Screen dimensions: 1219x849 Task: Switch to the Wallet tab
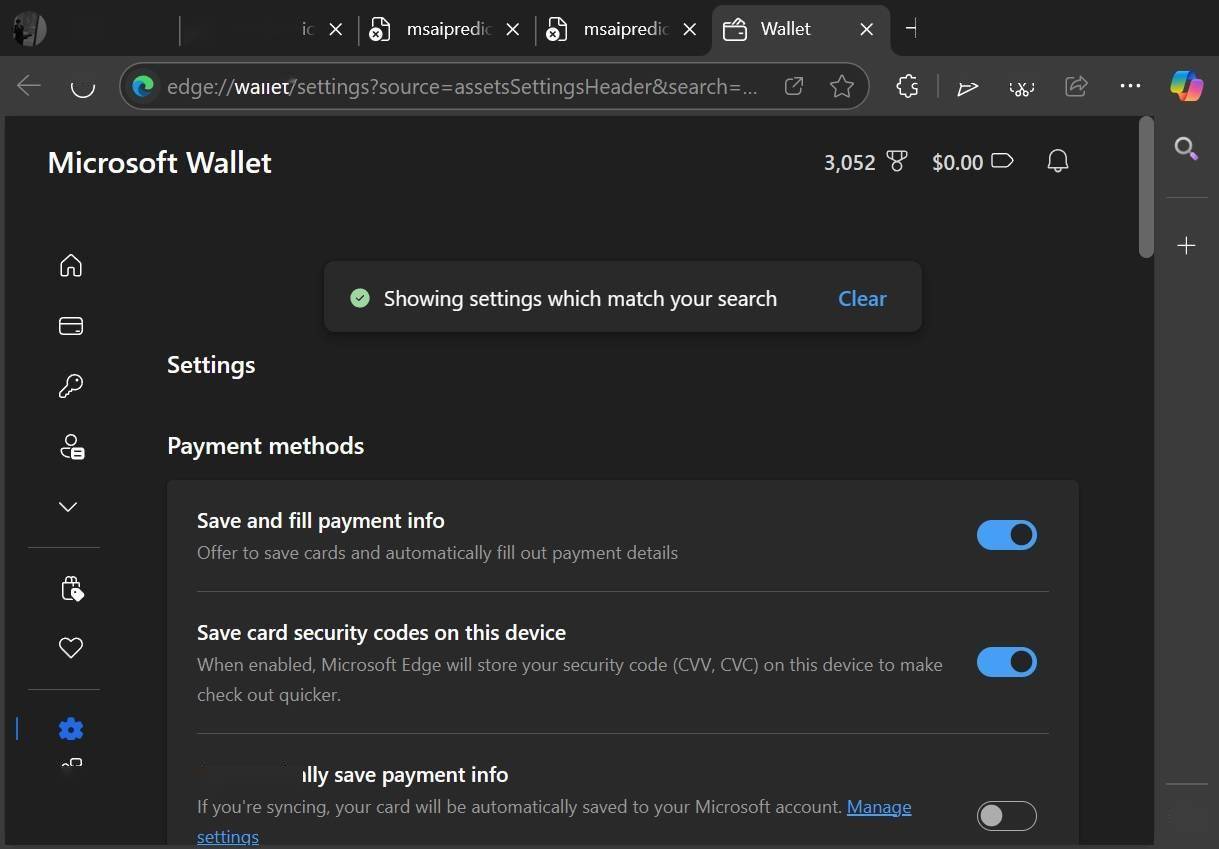point(801,29)
